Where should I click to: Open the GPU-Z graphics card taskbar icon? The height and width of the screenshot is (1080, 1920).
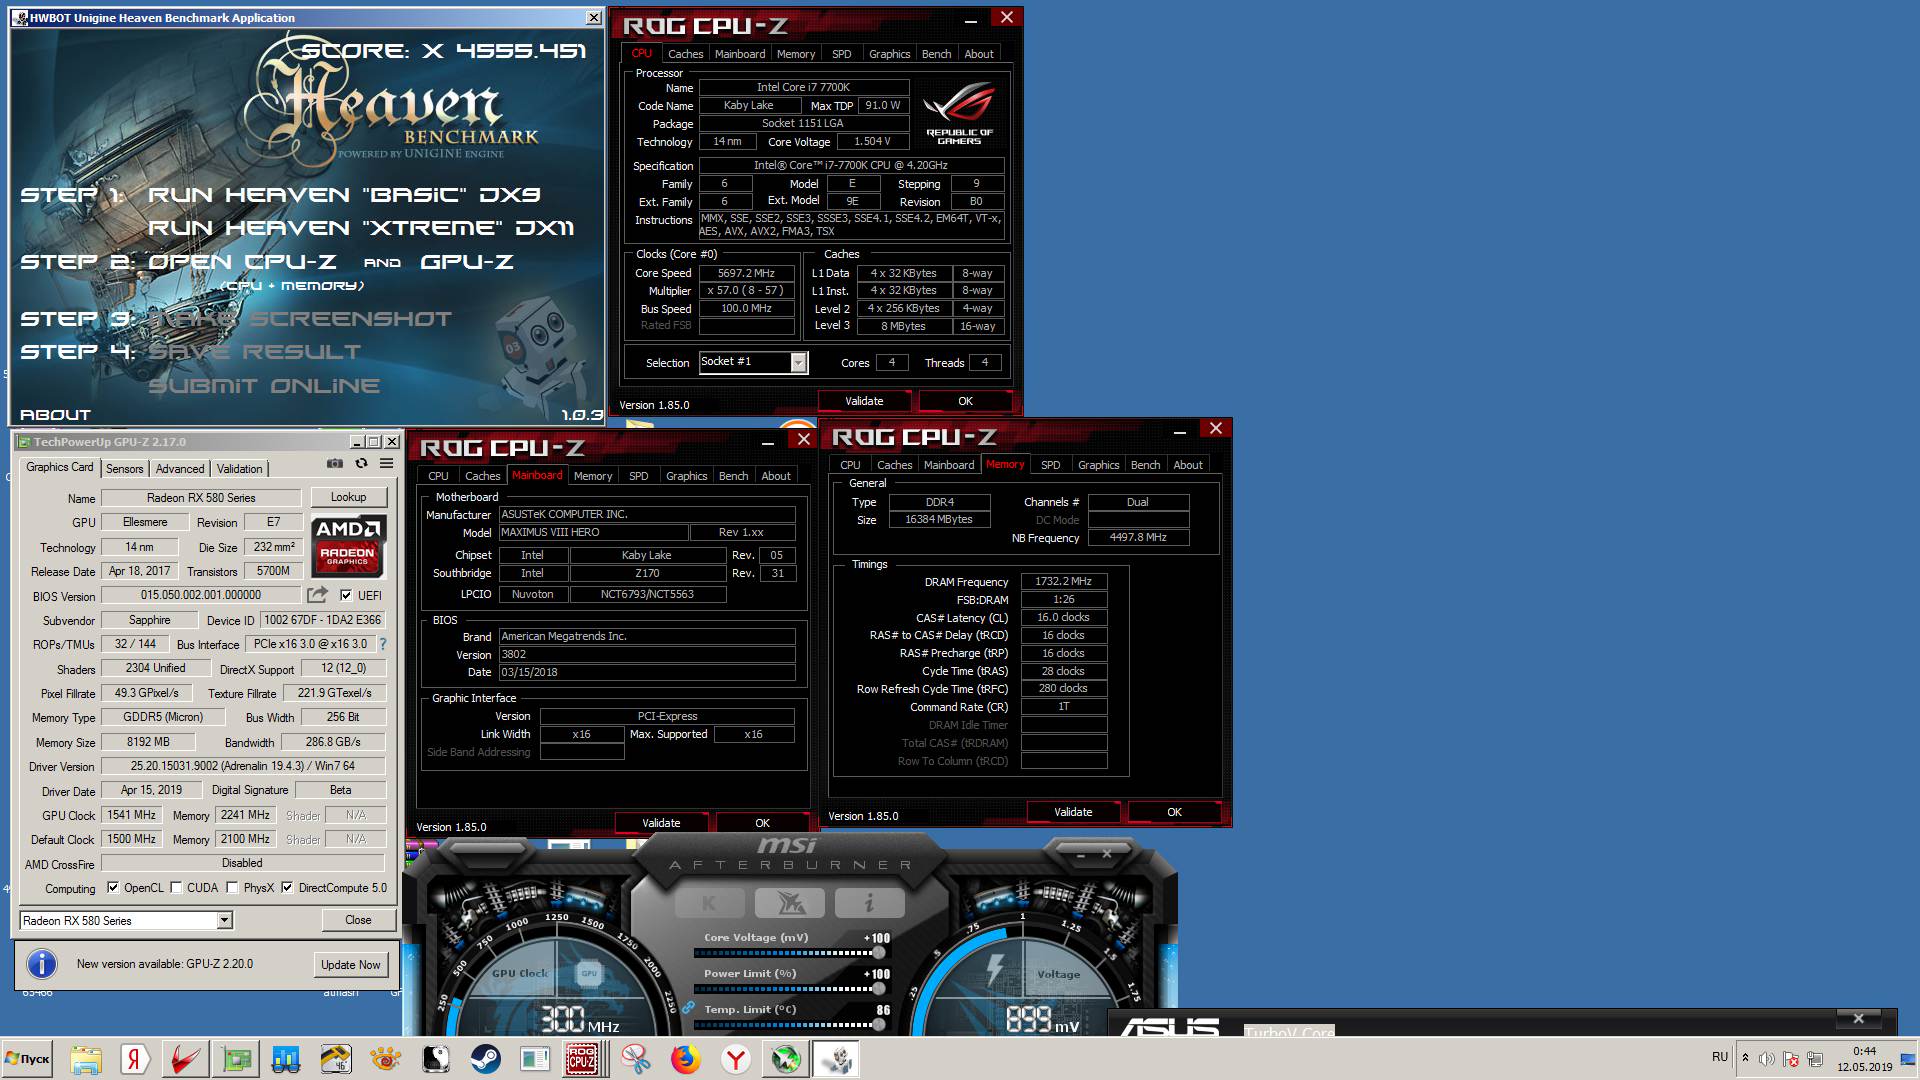[x=236, y=1059]
